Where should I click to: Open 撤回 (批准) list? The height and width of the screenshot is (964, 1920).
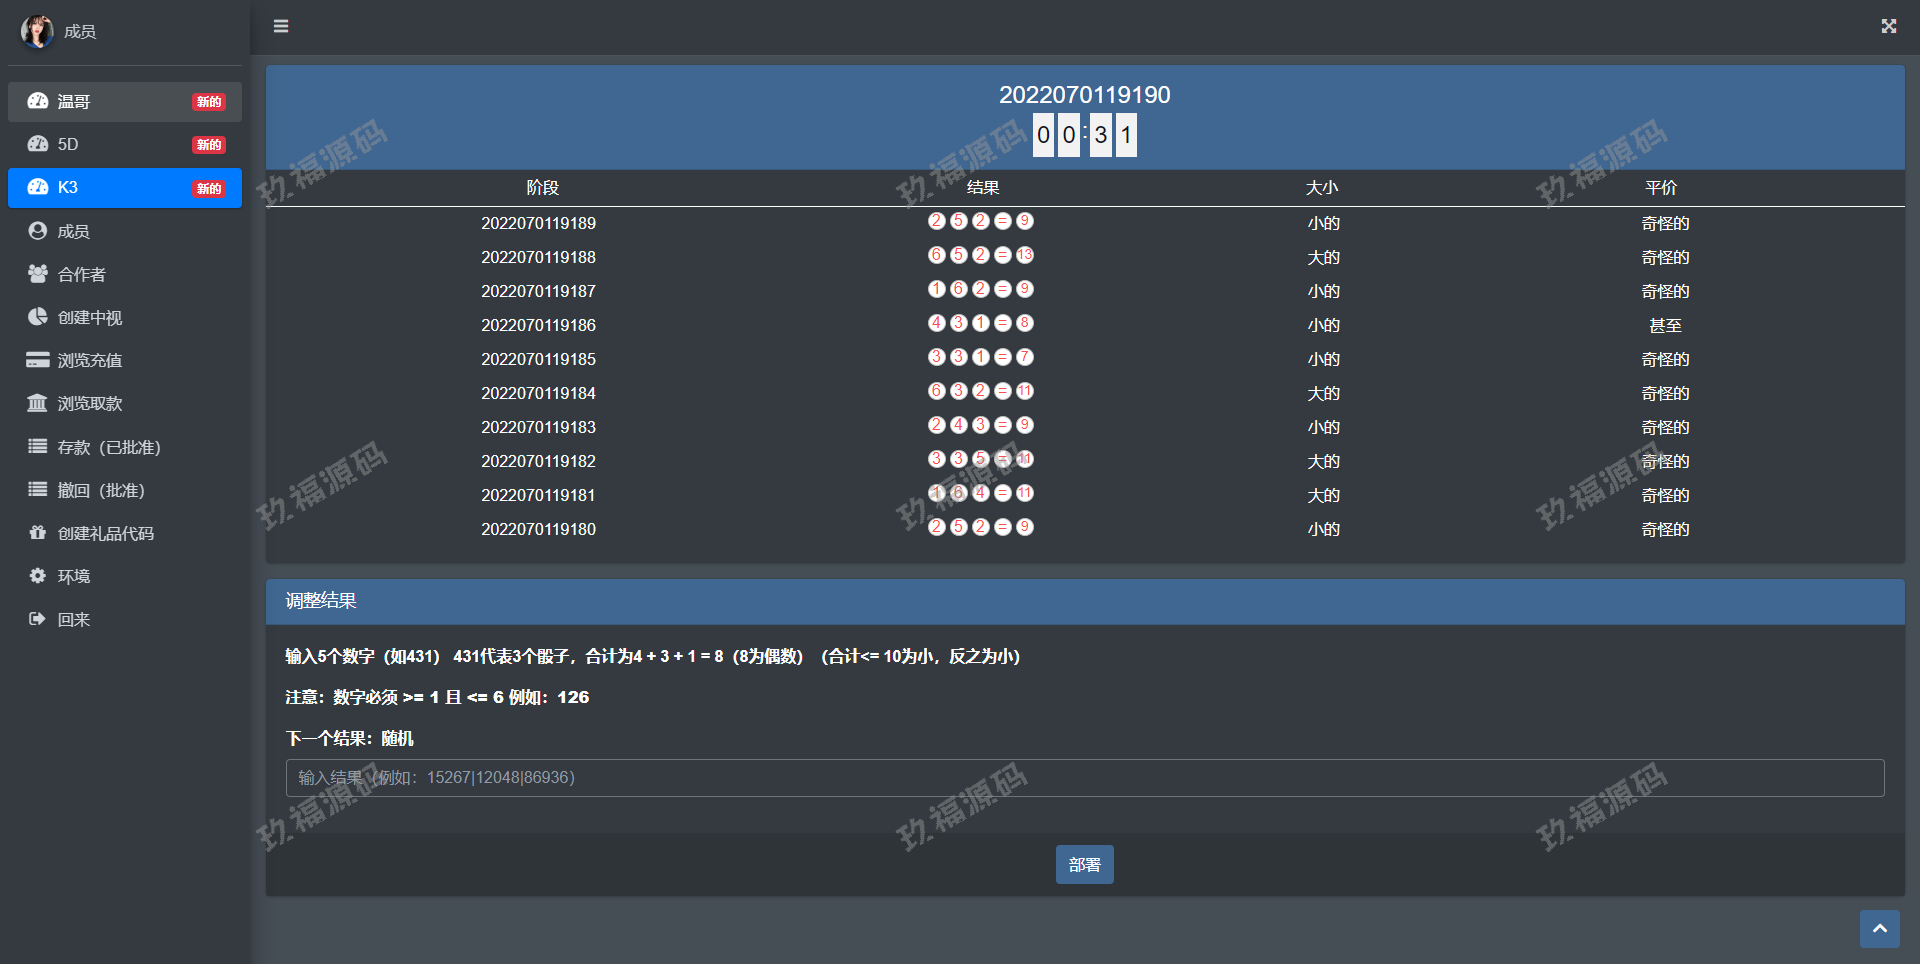tap(100, 490)
